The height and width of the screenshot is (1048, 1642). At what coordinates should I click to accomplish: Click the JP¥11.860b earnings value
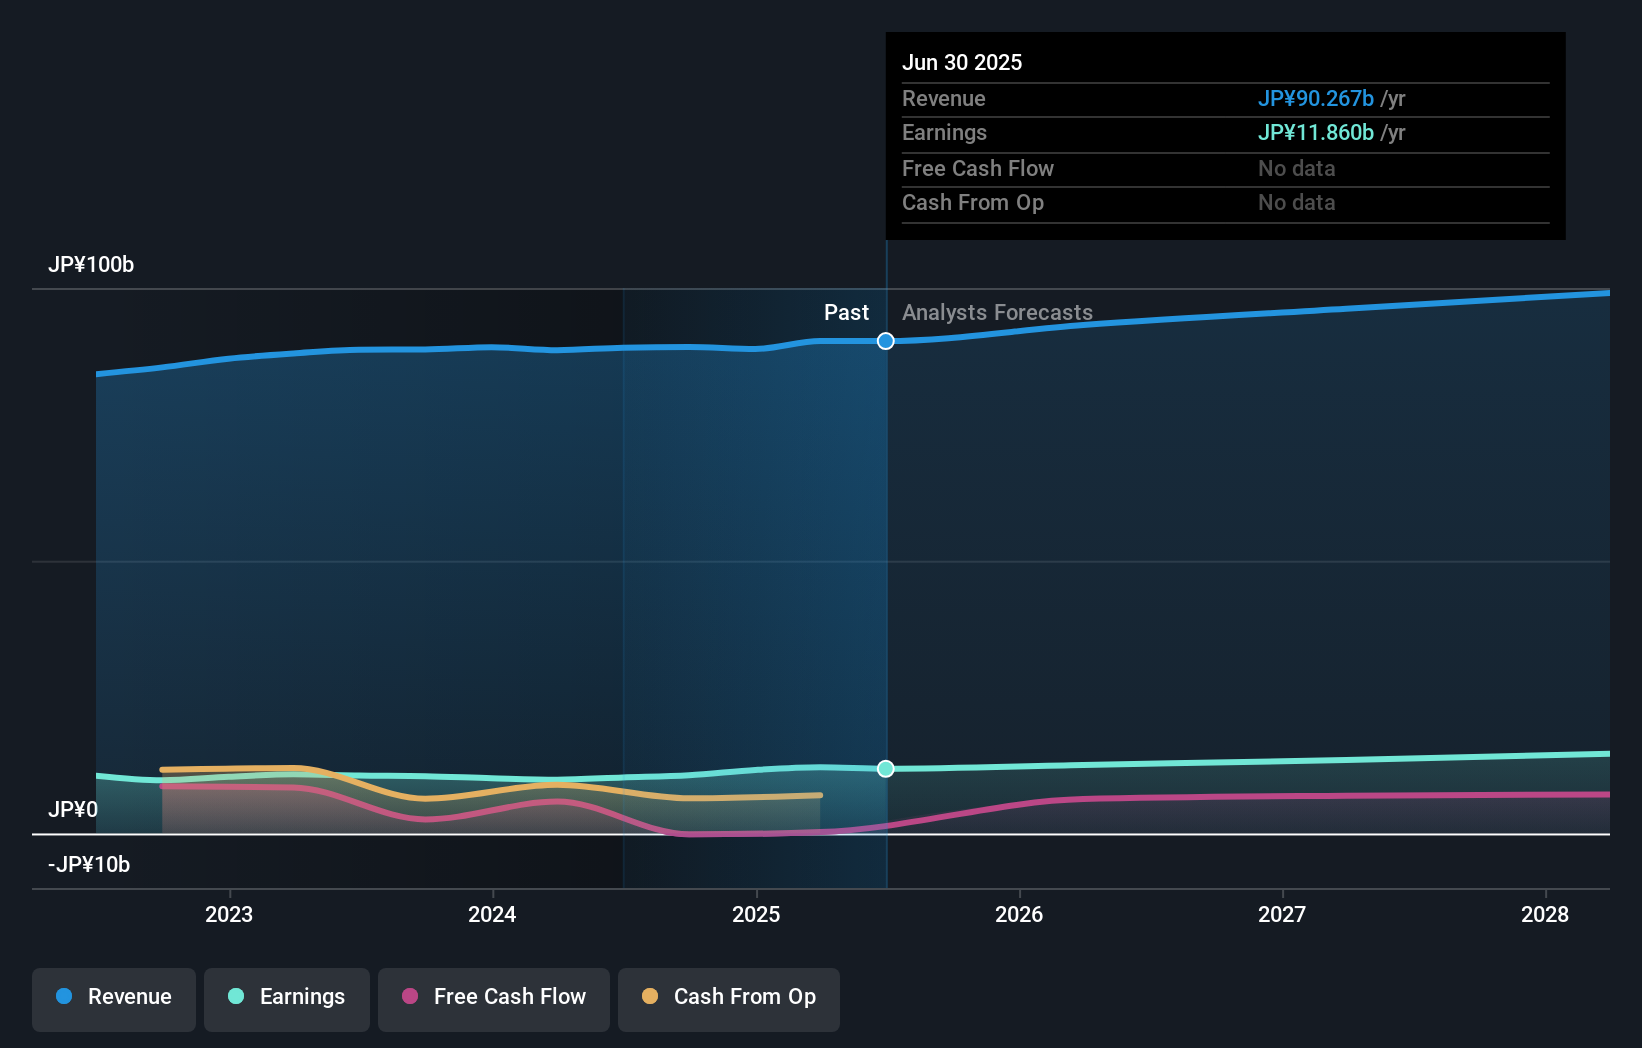(1315, 132)
